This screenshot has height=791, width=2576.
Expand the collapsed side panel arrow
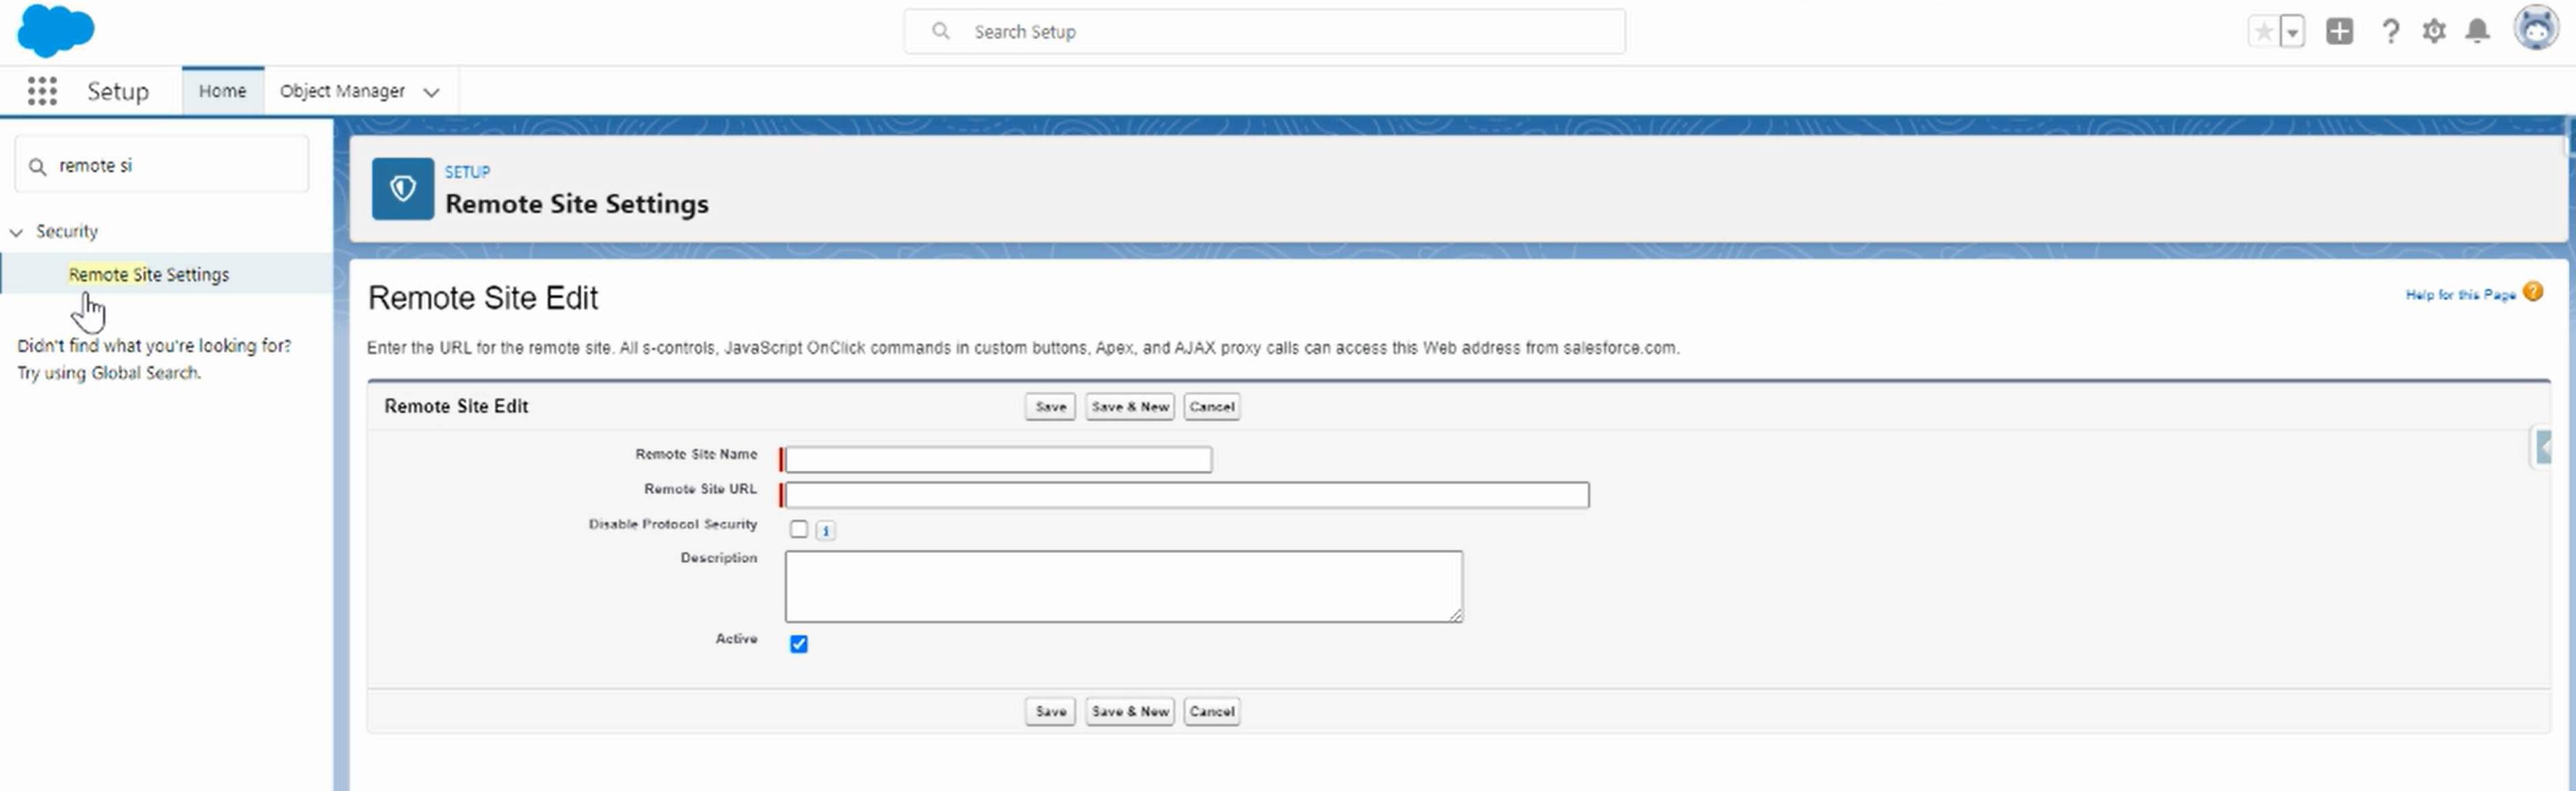click(x=2543, y=447)
